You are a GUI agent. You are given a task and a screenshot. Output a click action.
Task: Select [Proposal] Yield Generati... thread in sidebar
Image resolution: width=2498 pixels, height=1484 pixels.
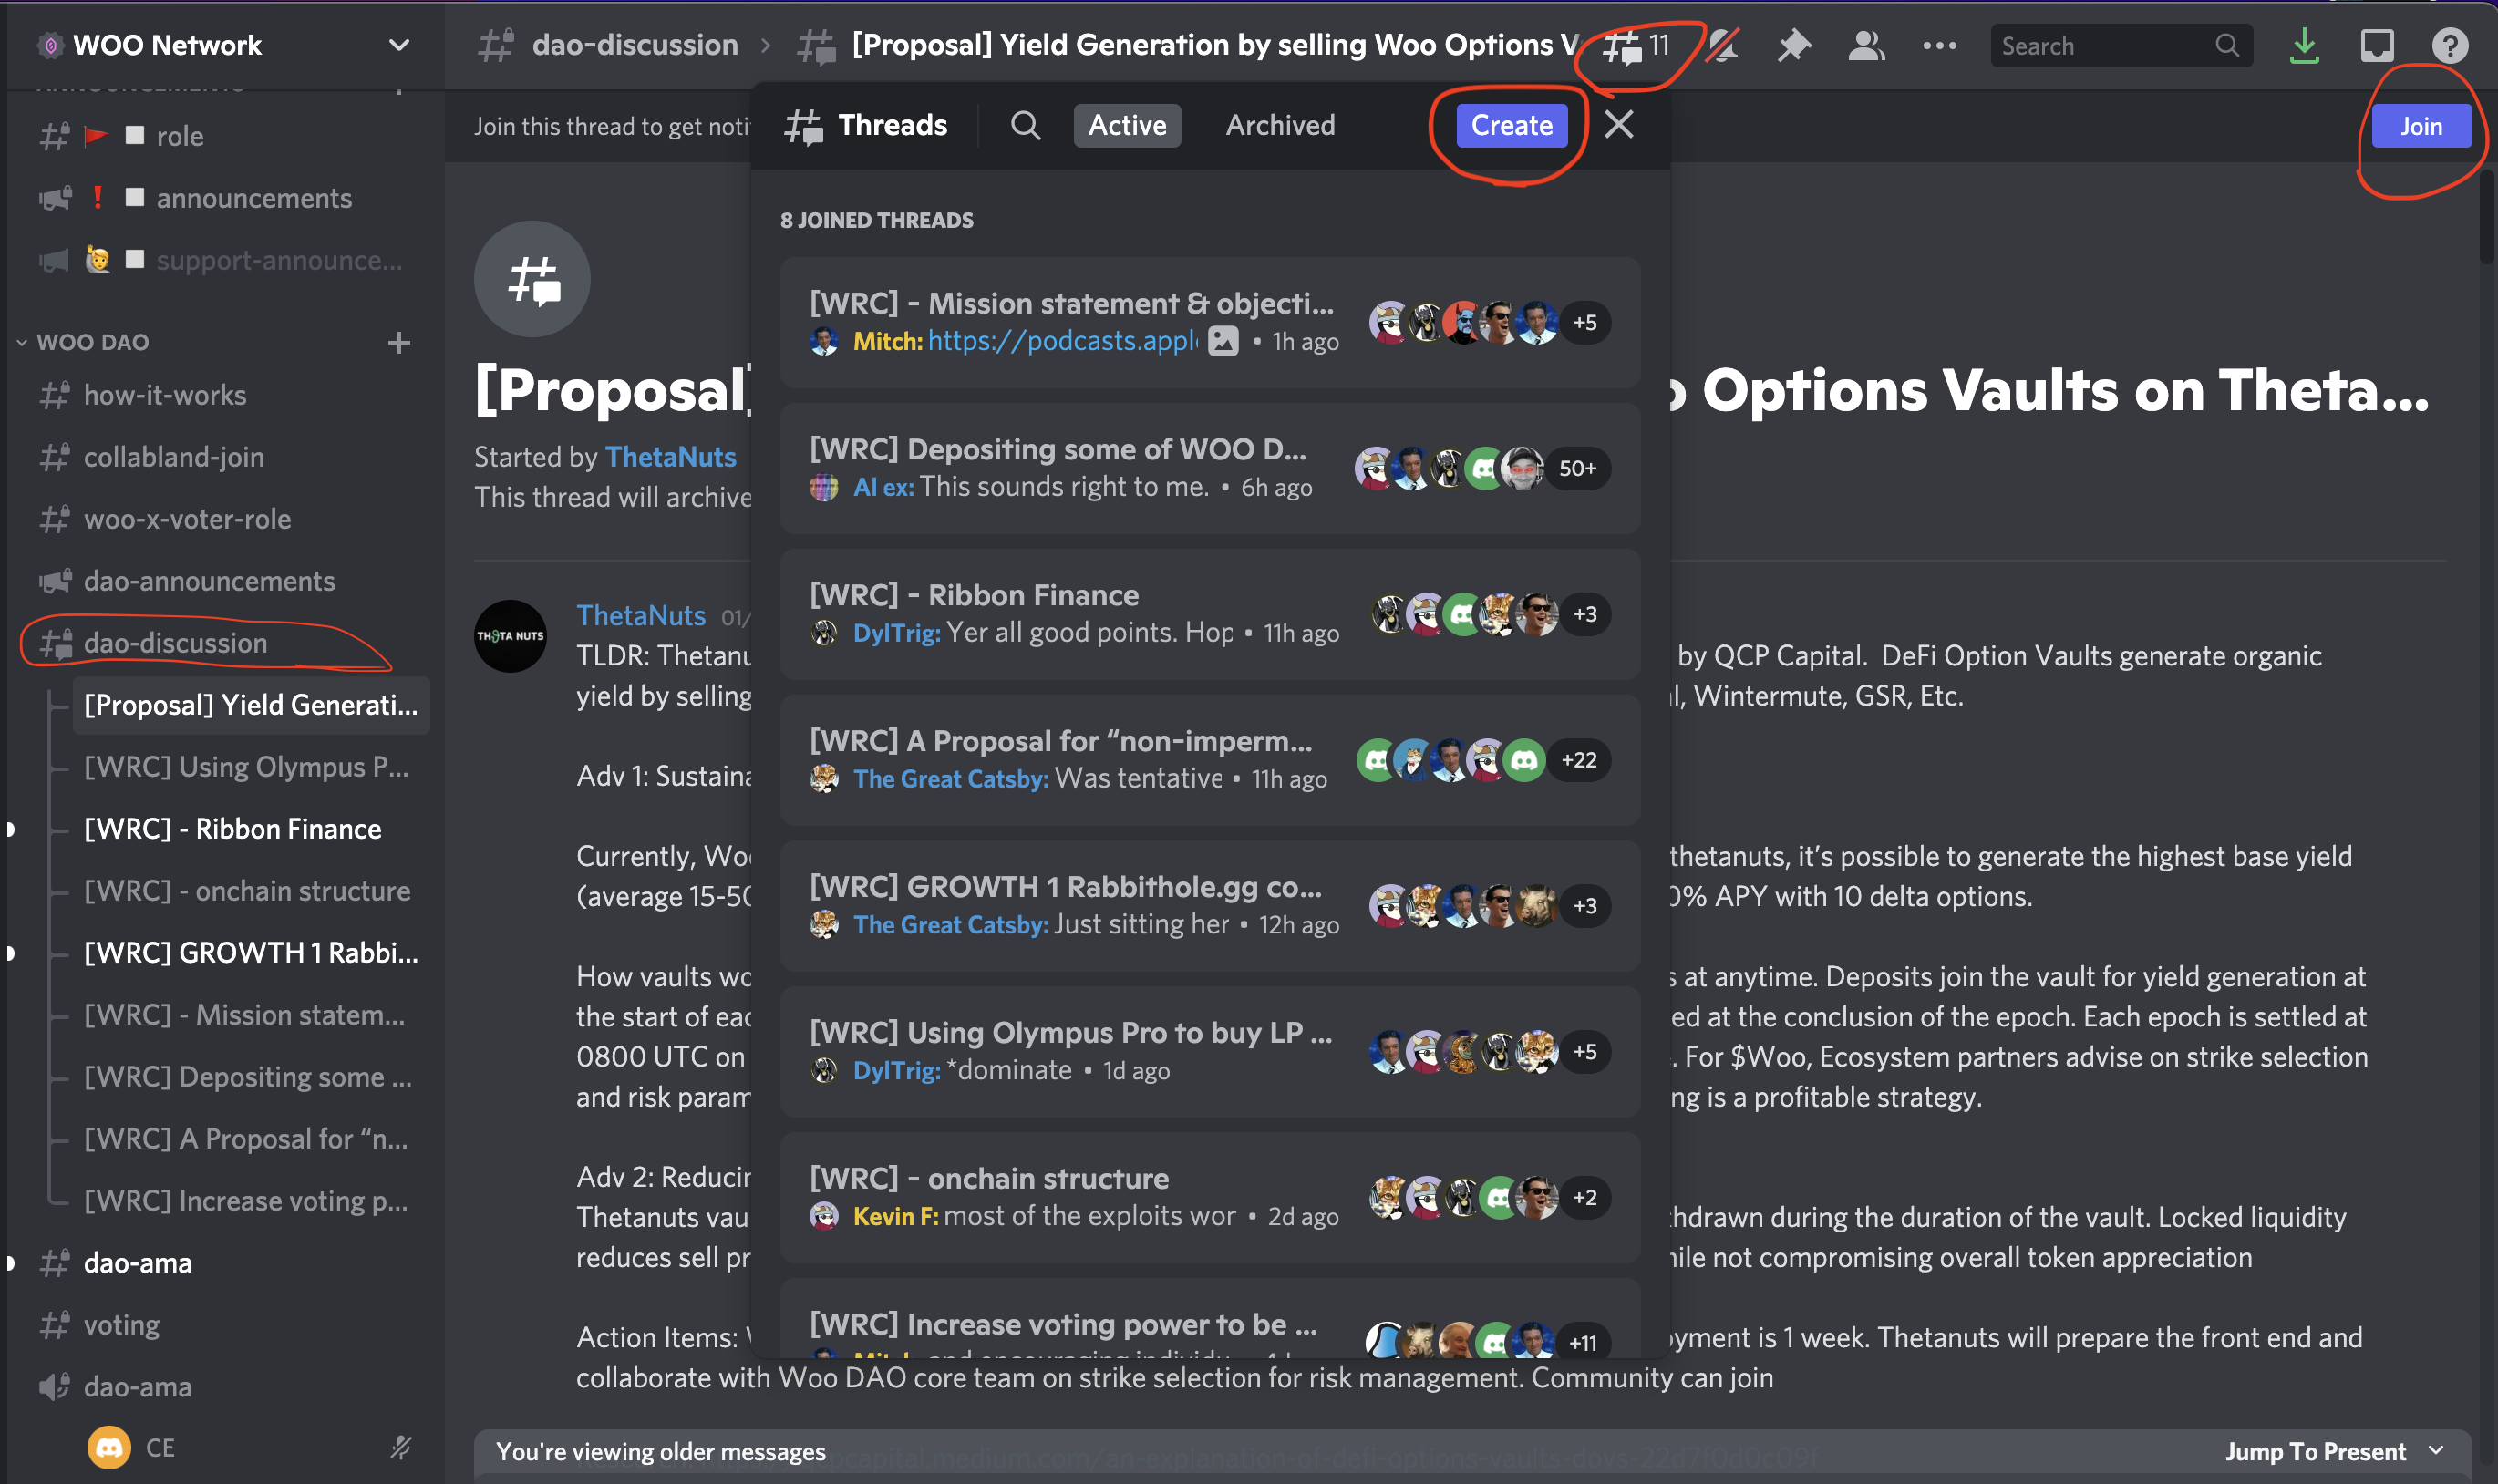point(251,705)
